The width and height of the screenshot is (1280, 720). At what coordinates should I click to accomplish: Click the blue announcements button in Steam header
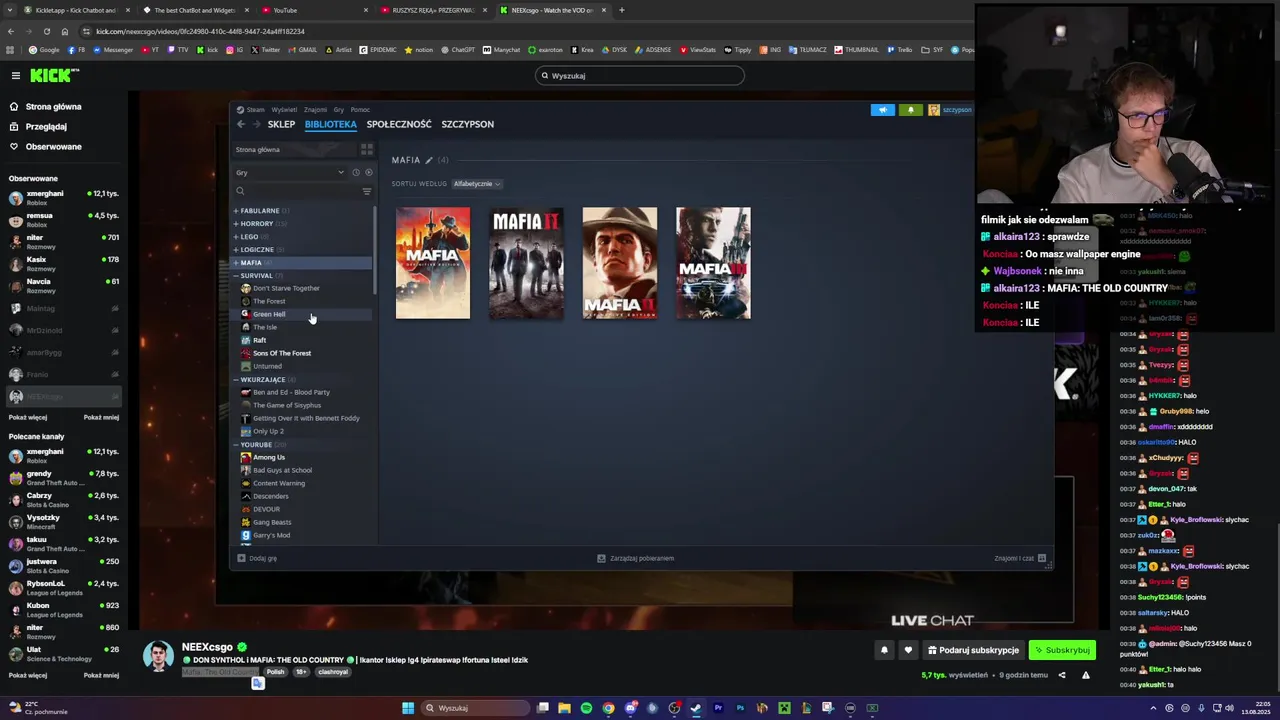882,110
